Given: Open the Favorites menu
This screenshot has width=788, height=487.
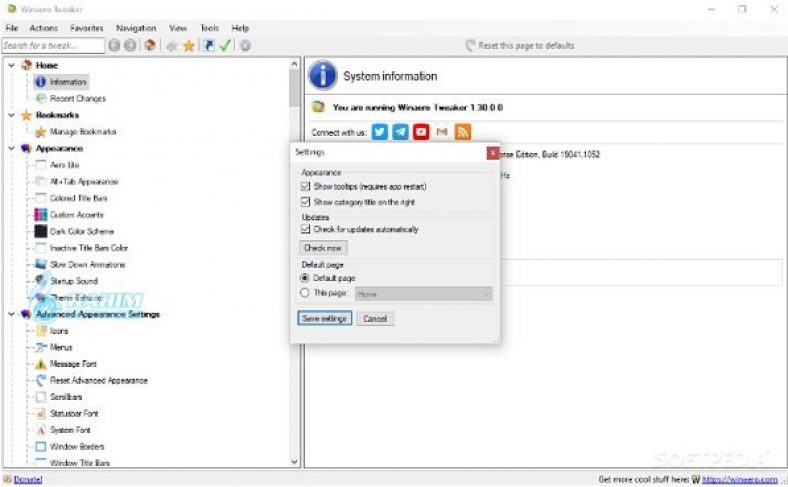Looking at the screenshot, I should coord(86,28).
